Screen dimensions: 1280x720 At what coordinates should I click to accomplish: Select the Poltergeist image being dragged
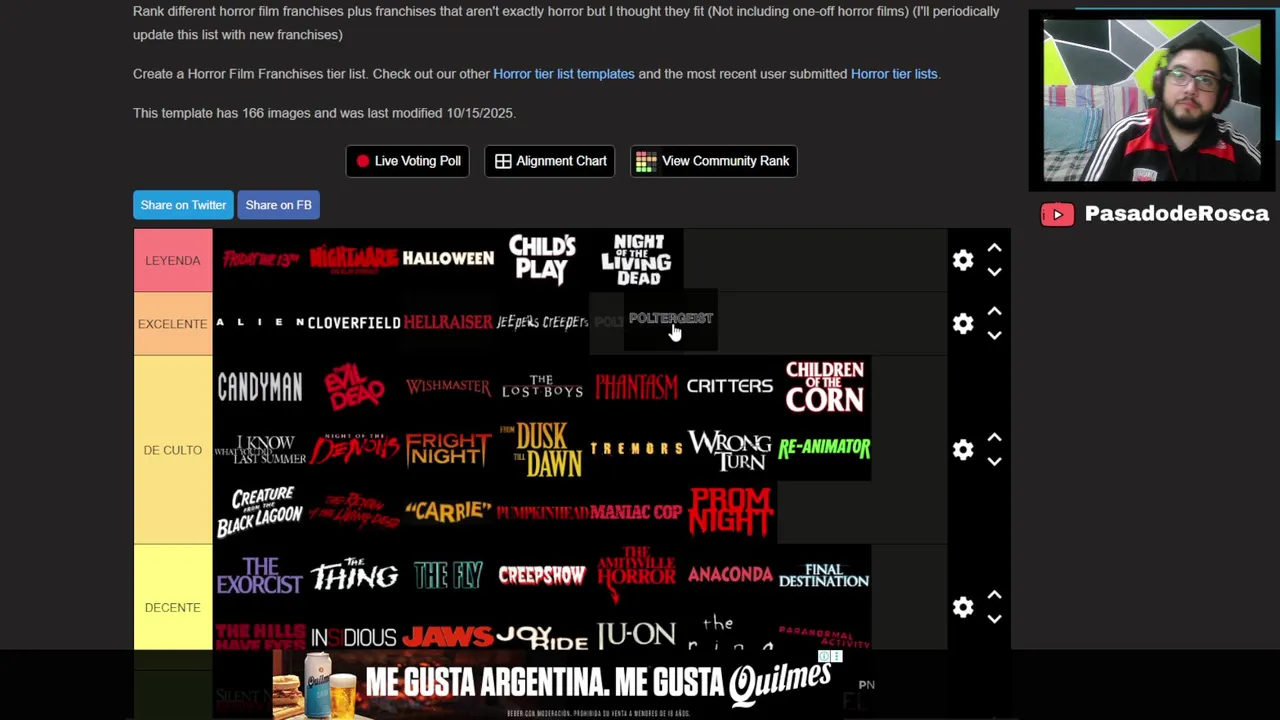pyautogui.click(x=671, y=319)
